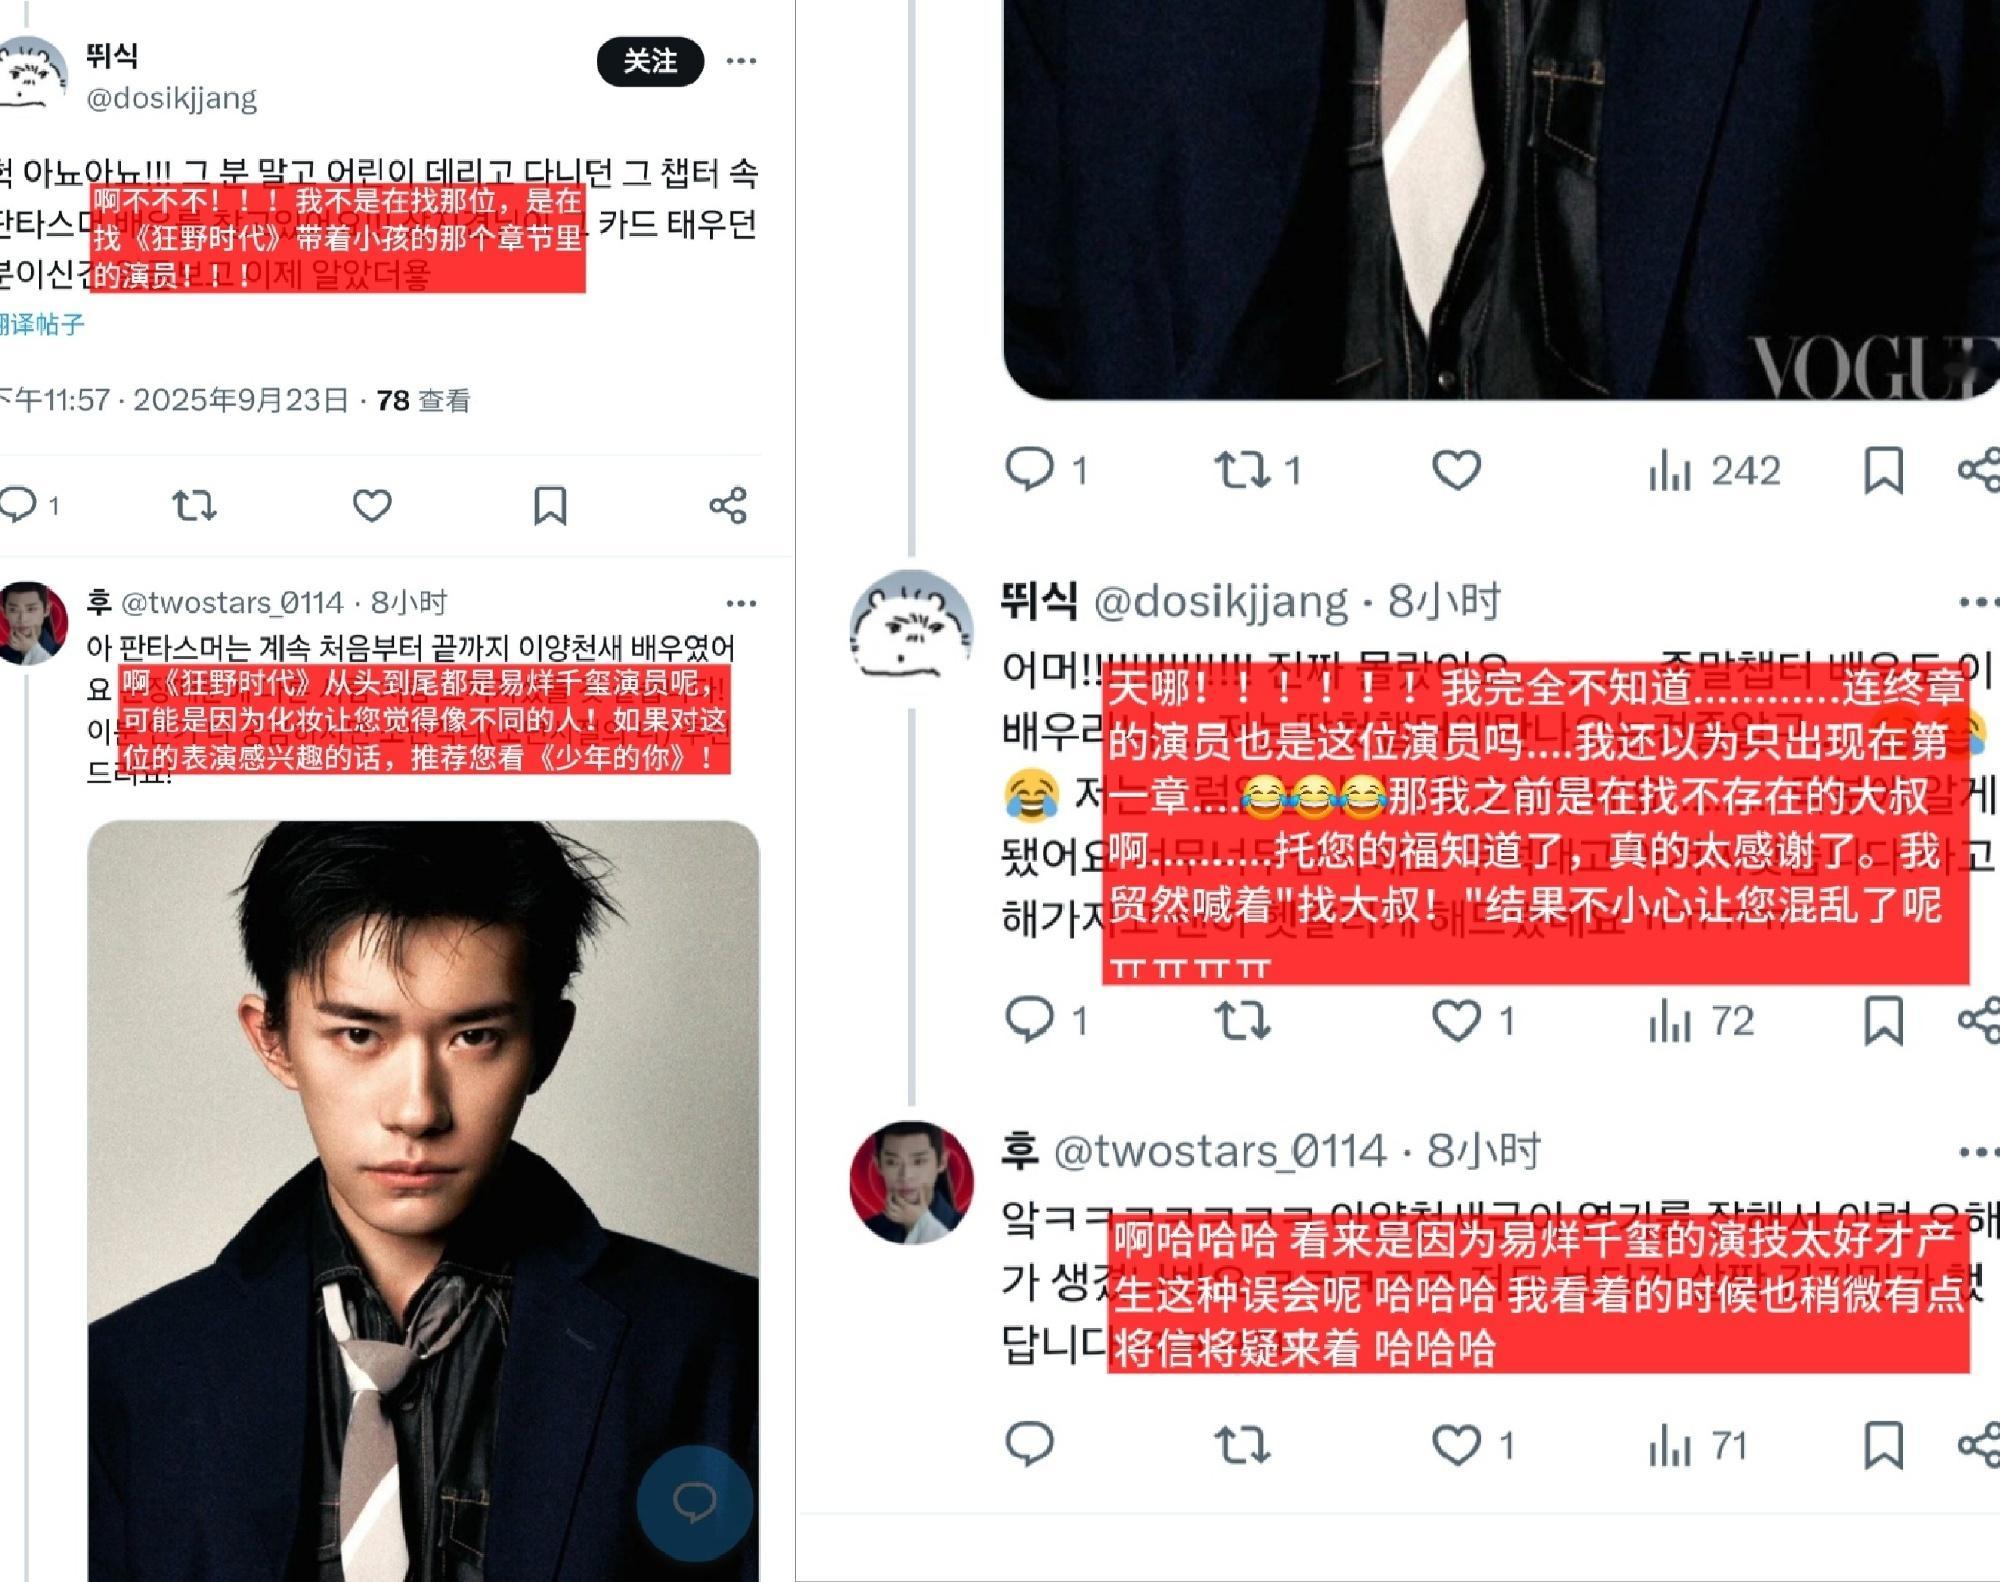Open twostars_0114 avatar in right column
Image resolution: width=2000 pixels, height=1582 pixels.
pyautogui.click(x=911, y=1182)
